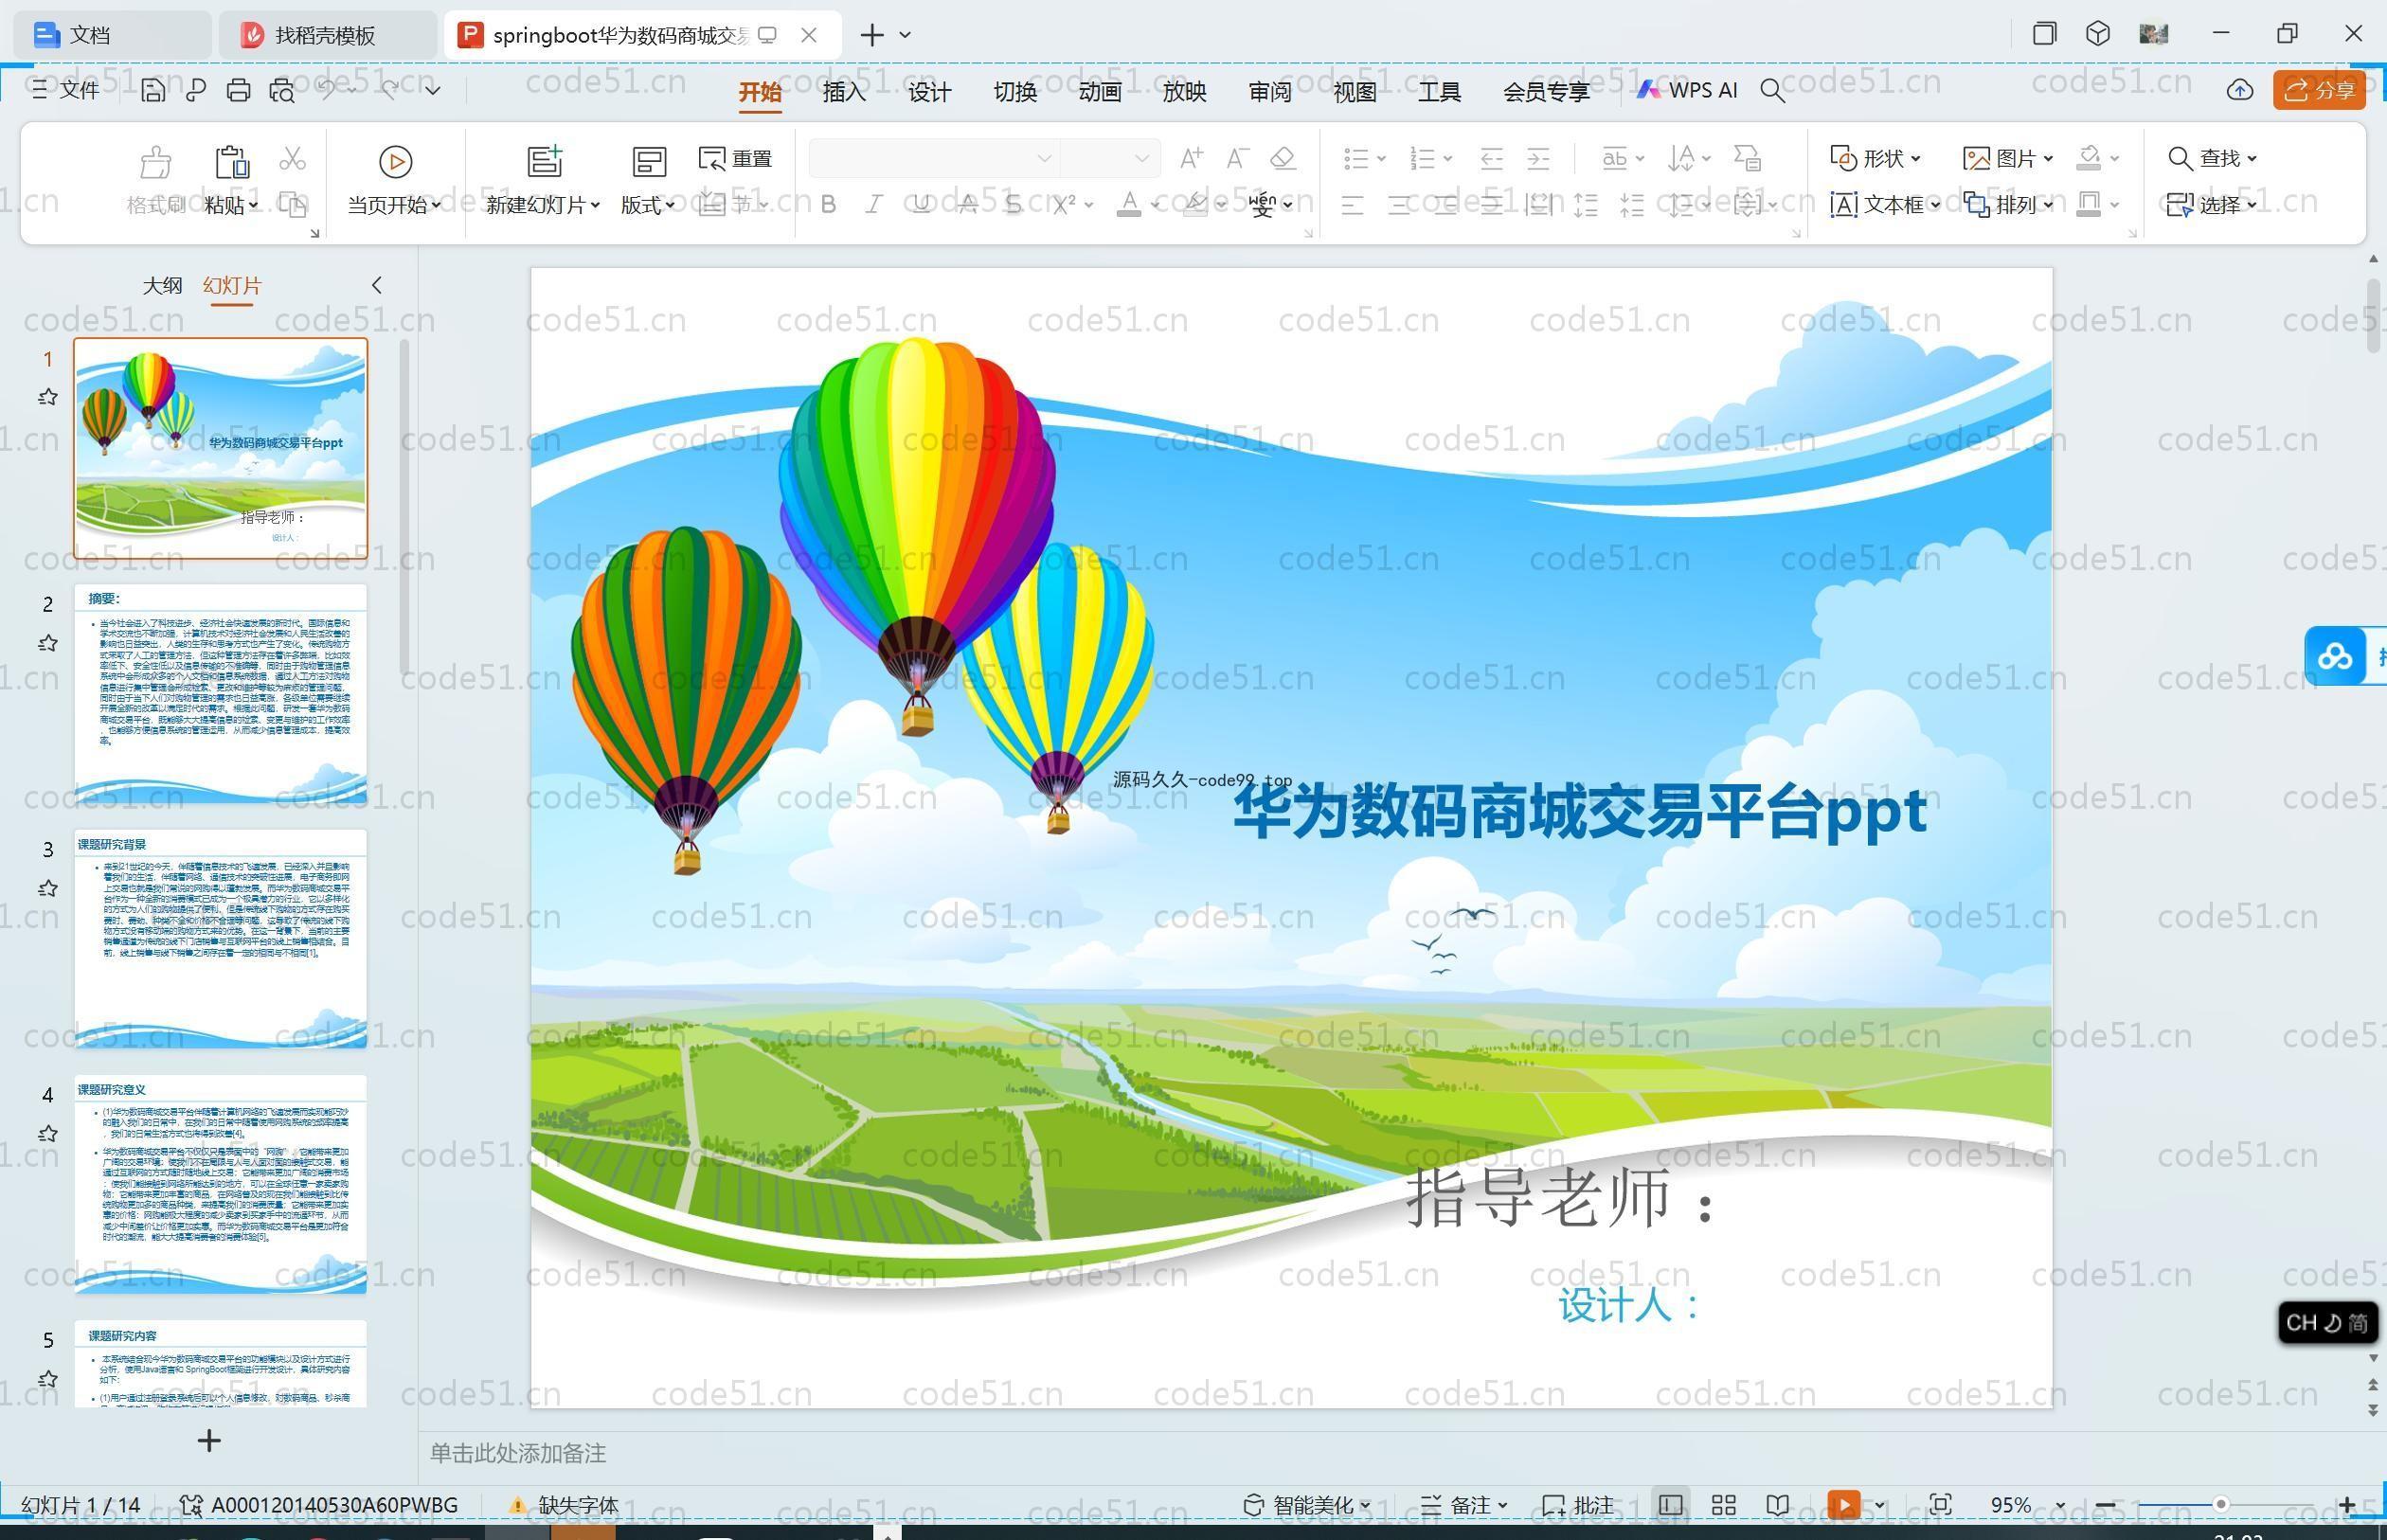Click the Cut scissors icon
The height and width of the screenshot is (1540, 2387).
(x=292, y=158)
